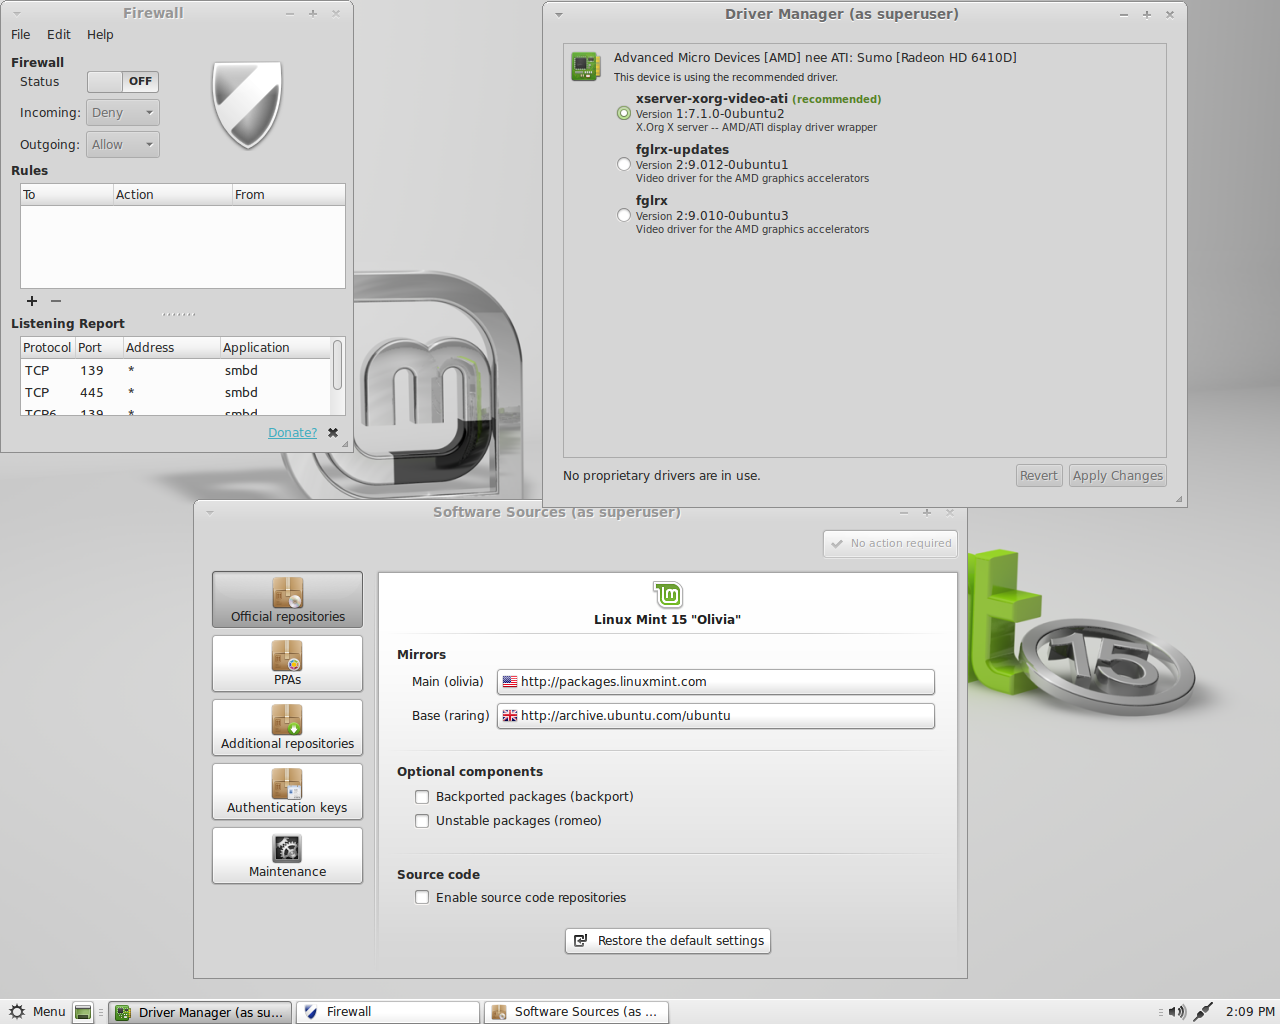
Task: Open the Firewall Edit menu
Action: click(59, 35)
